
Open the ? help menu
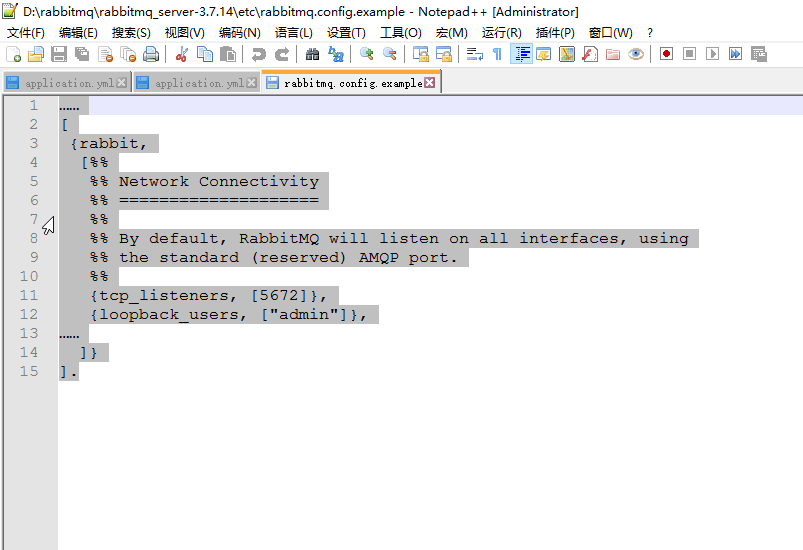click(x=650, y=33)
